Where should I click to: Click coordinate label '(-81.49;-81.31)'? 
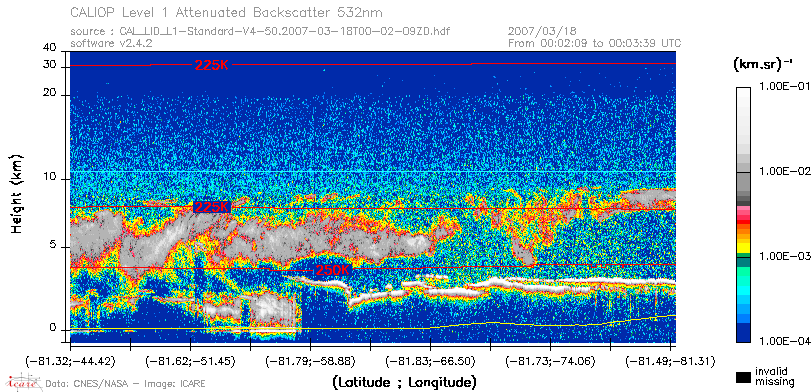point(670,361)
